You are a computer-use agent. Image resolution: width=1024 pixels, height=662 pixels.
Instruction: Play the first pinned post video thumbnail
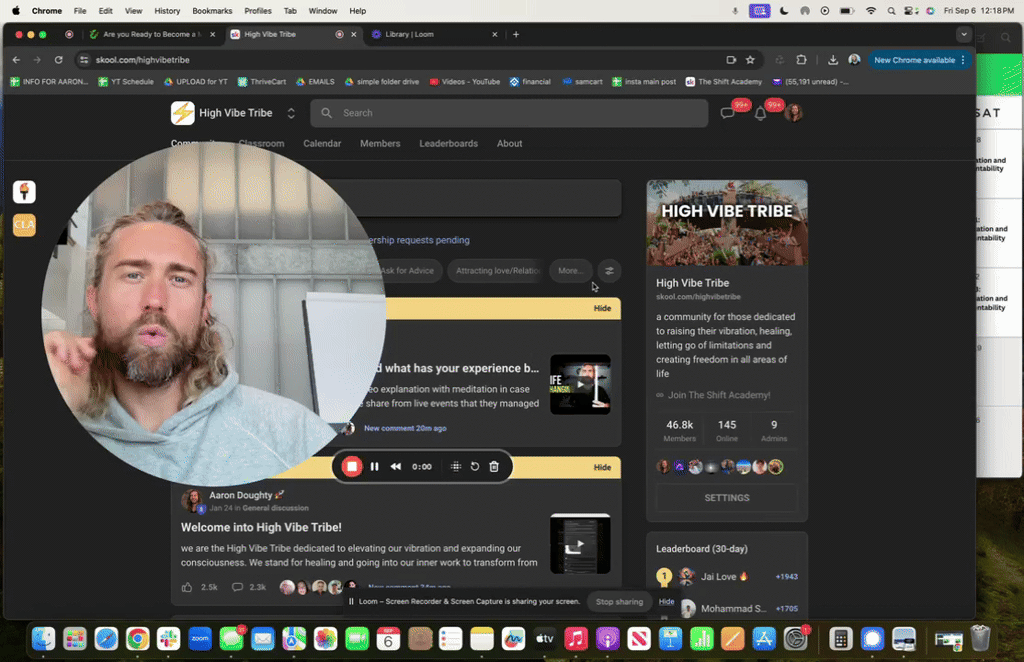[580, 385]
